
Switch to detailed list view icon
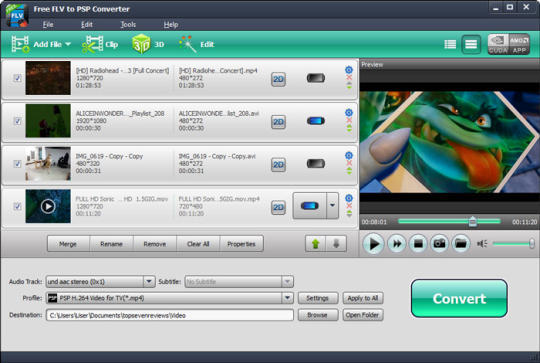[x=471, y=44]
